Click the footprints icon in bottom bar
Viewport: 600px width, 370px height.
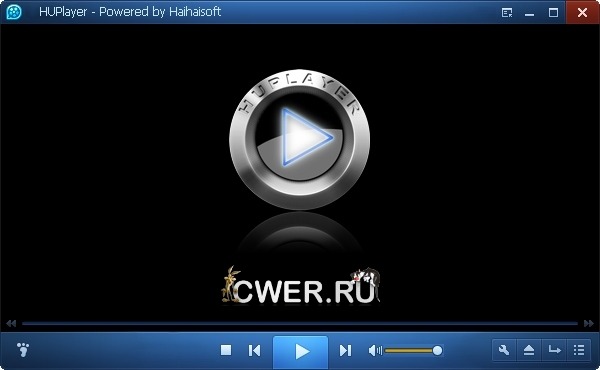tap(23, 349)
